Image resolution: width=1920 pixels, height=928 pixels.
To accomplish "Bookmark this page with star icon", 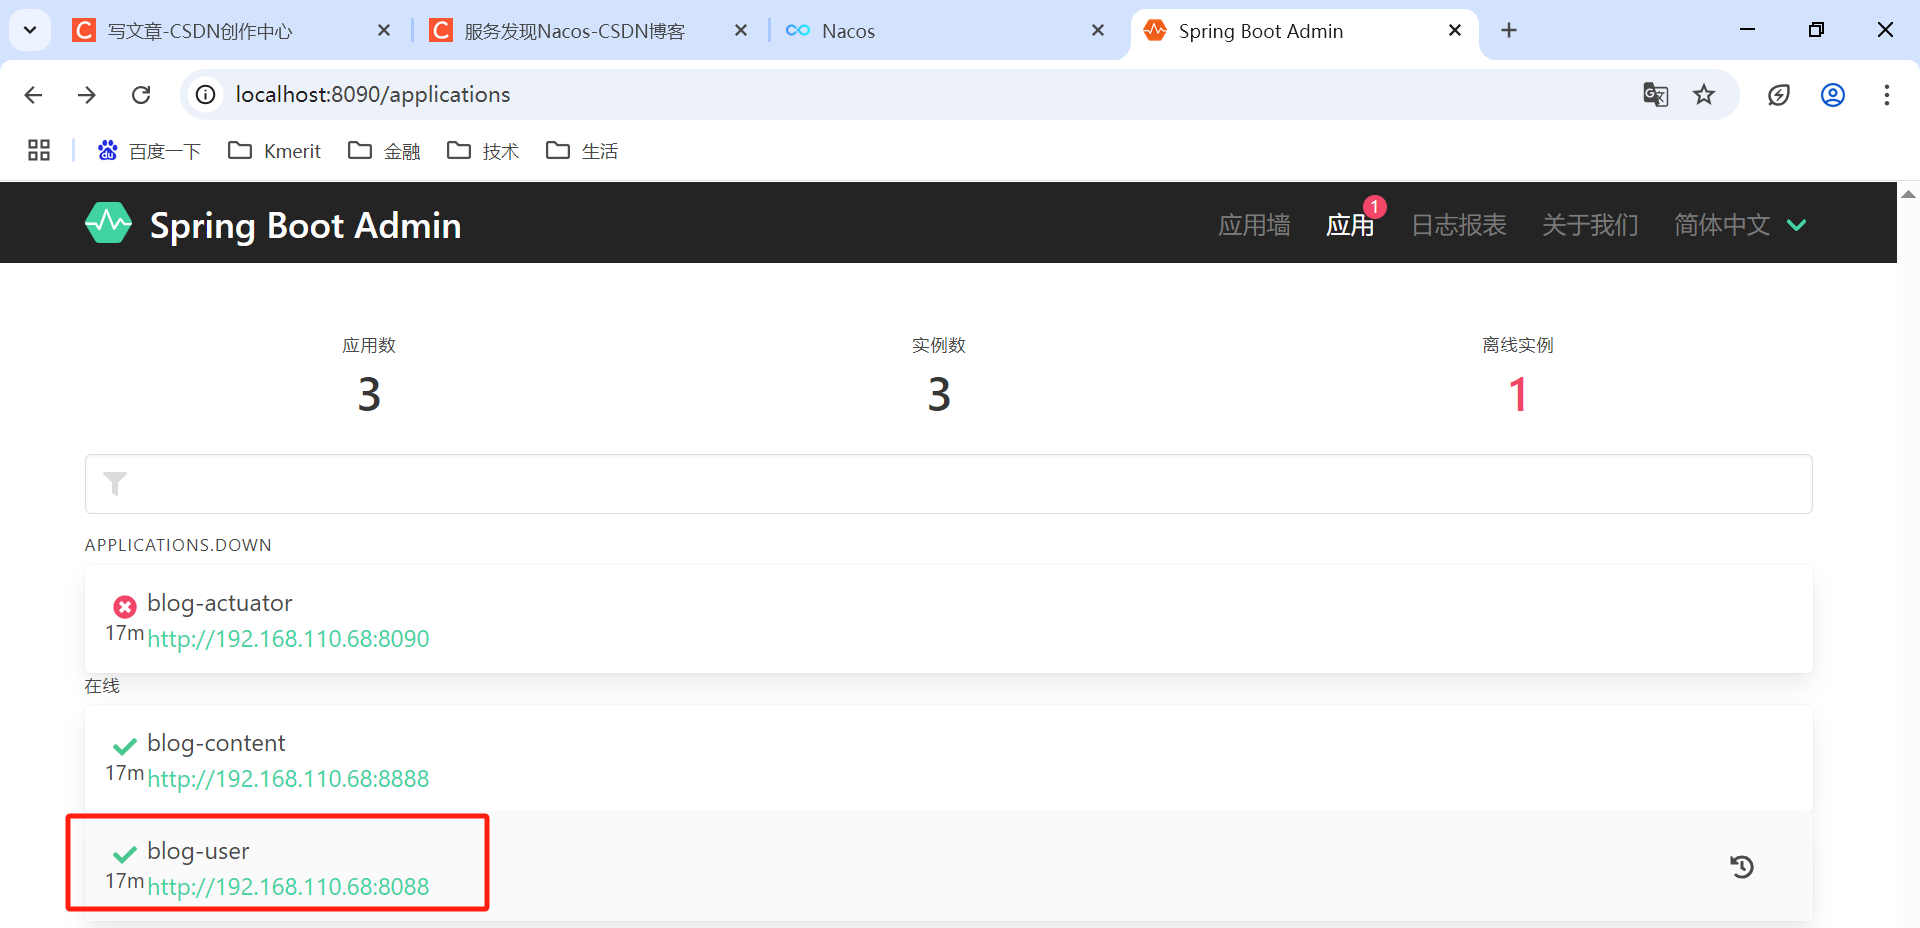I will (x=1704, y=95).
